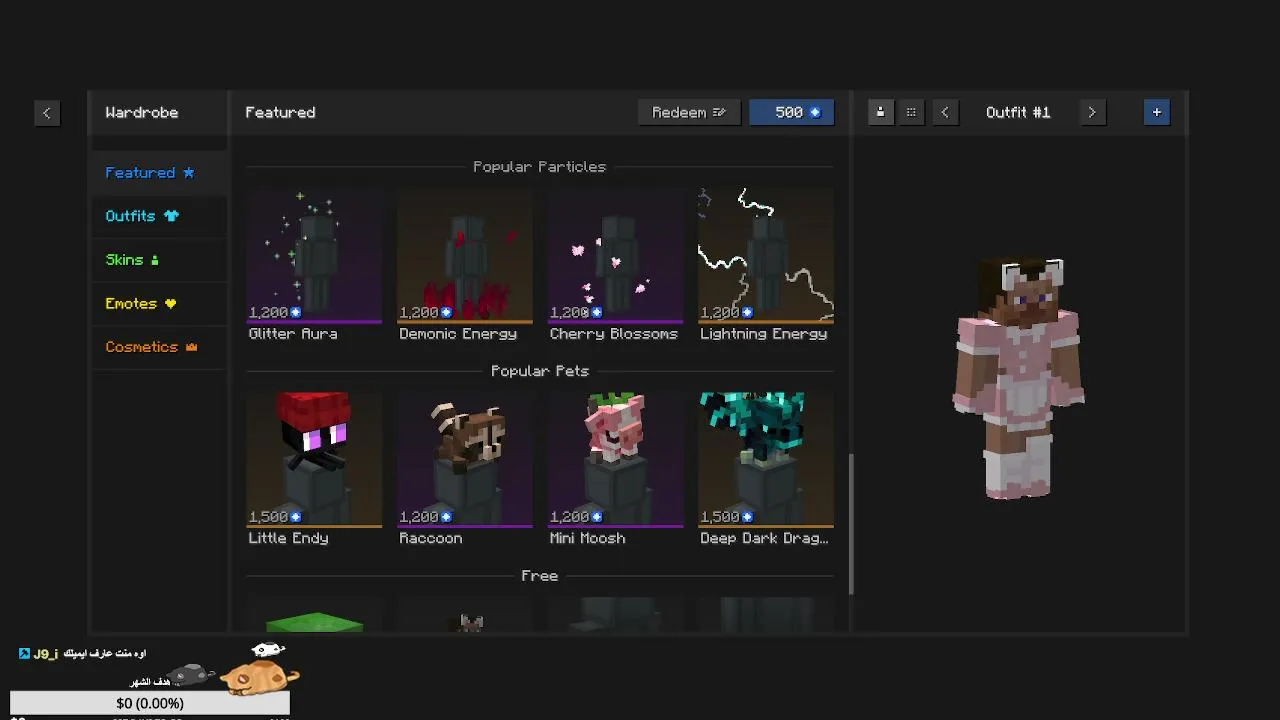
Task: Click the "Wardrobe" panel title
Action: 142,113
